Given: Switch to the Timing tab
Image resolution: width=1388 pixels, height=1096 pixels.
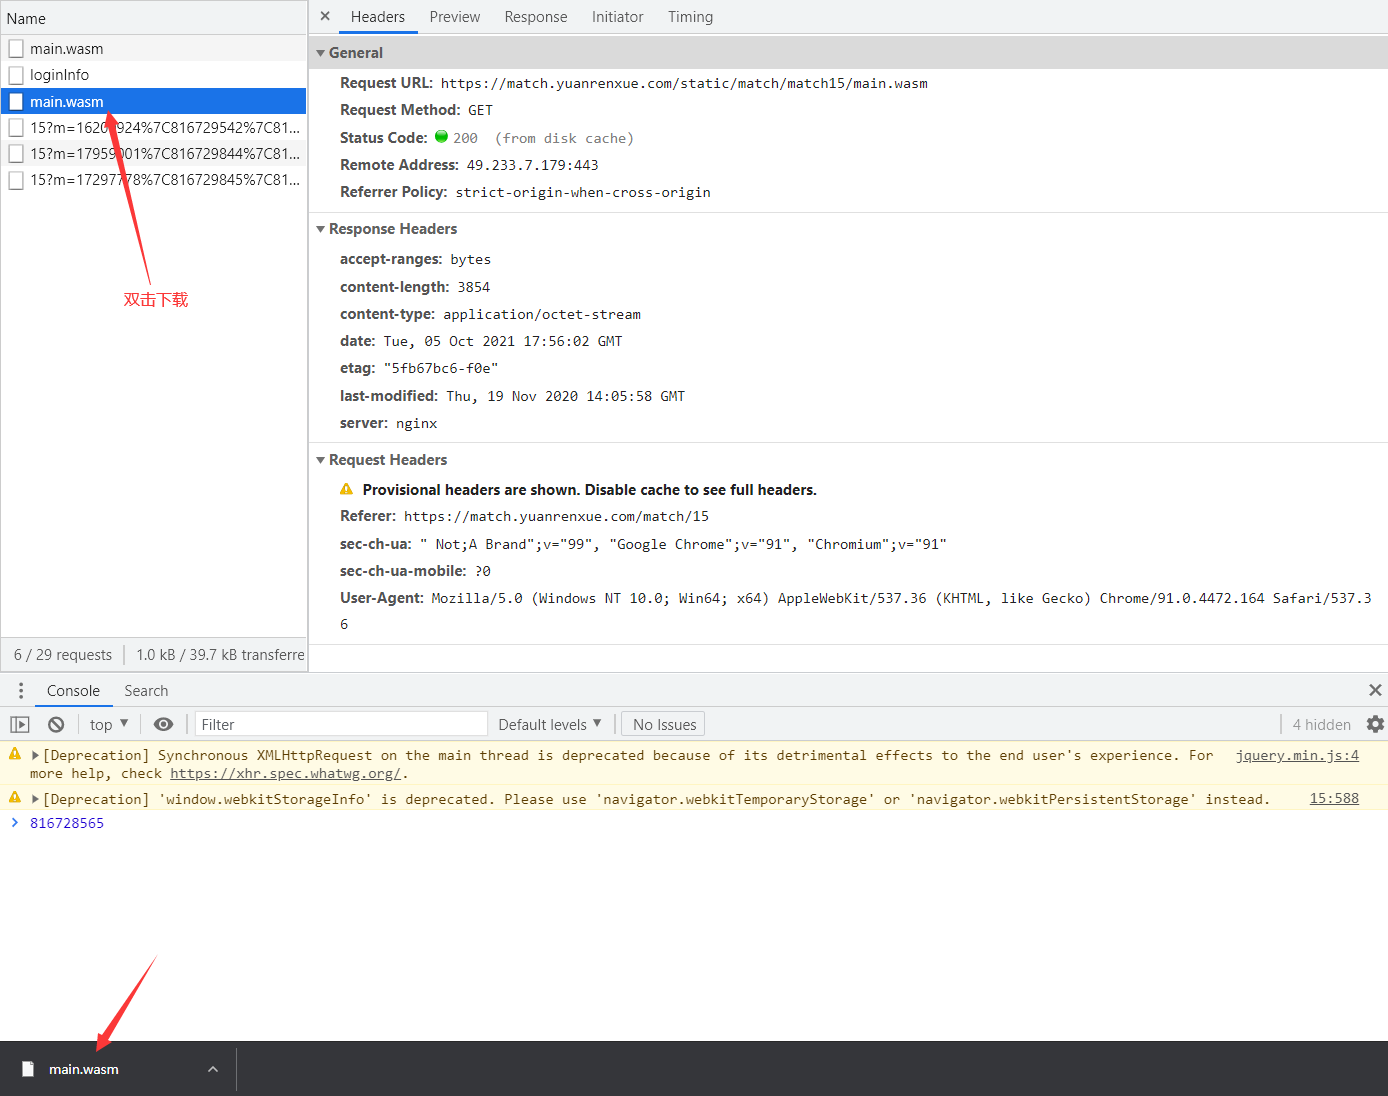Looking at the screenshot, I should [690, 17].
